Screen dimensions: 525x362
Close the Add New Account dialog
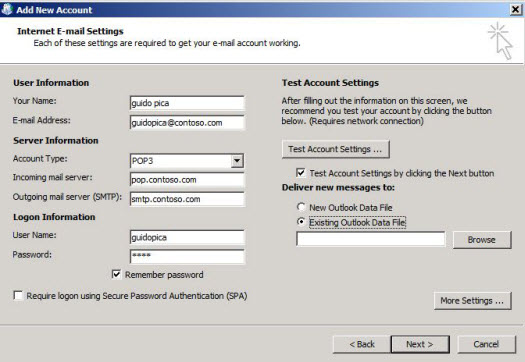(516, 9)
